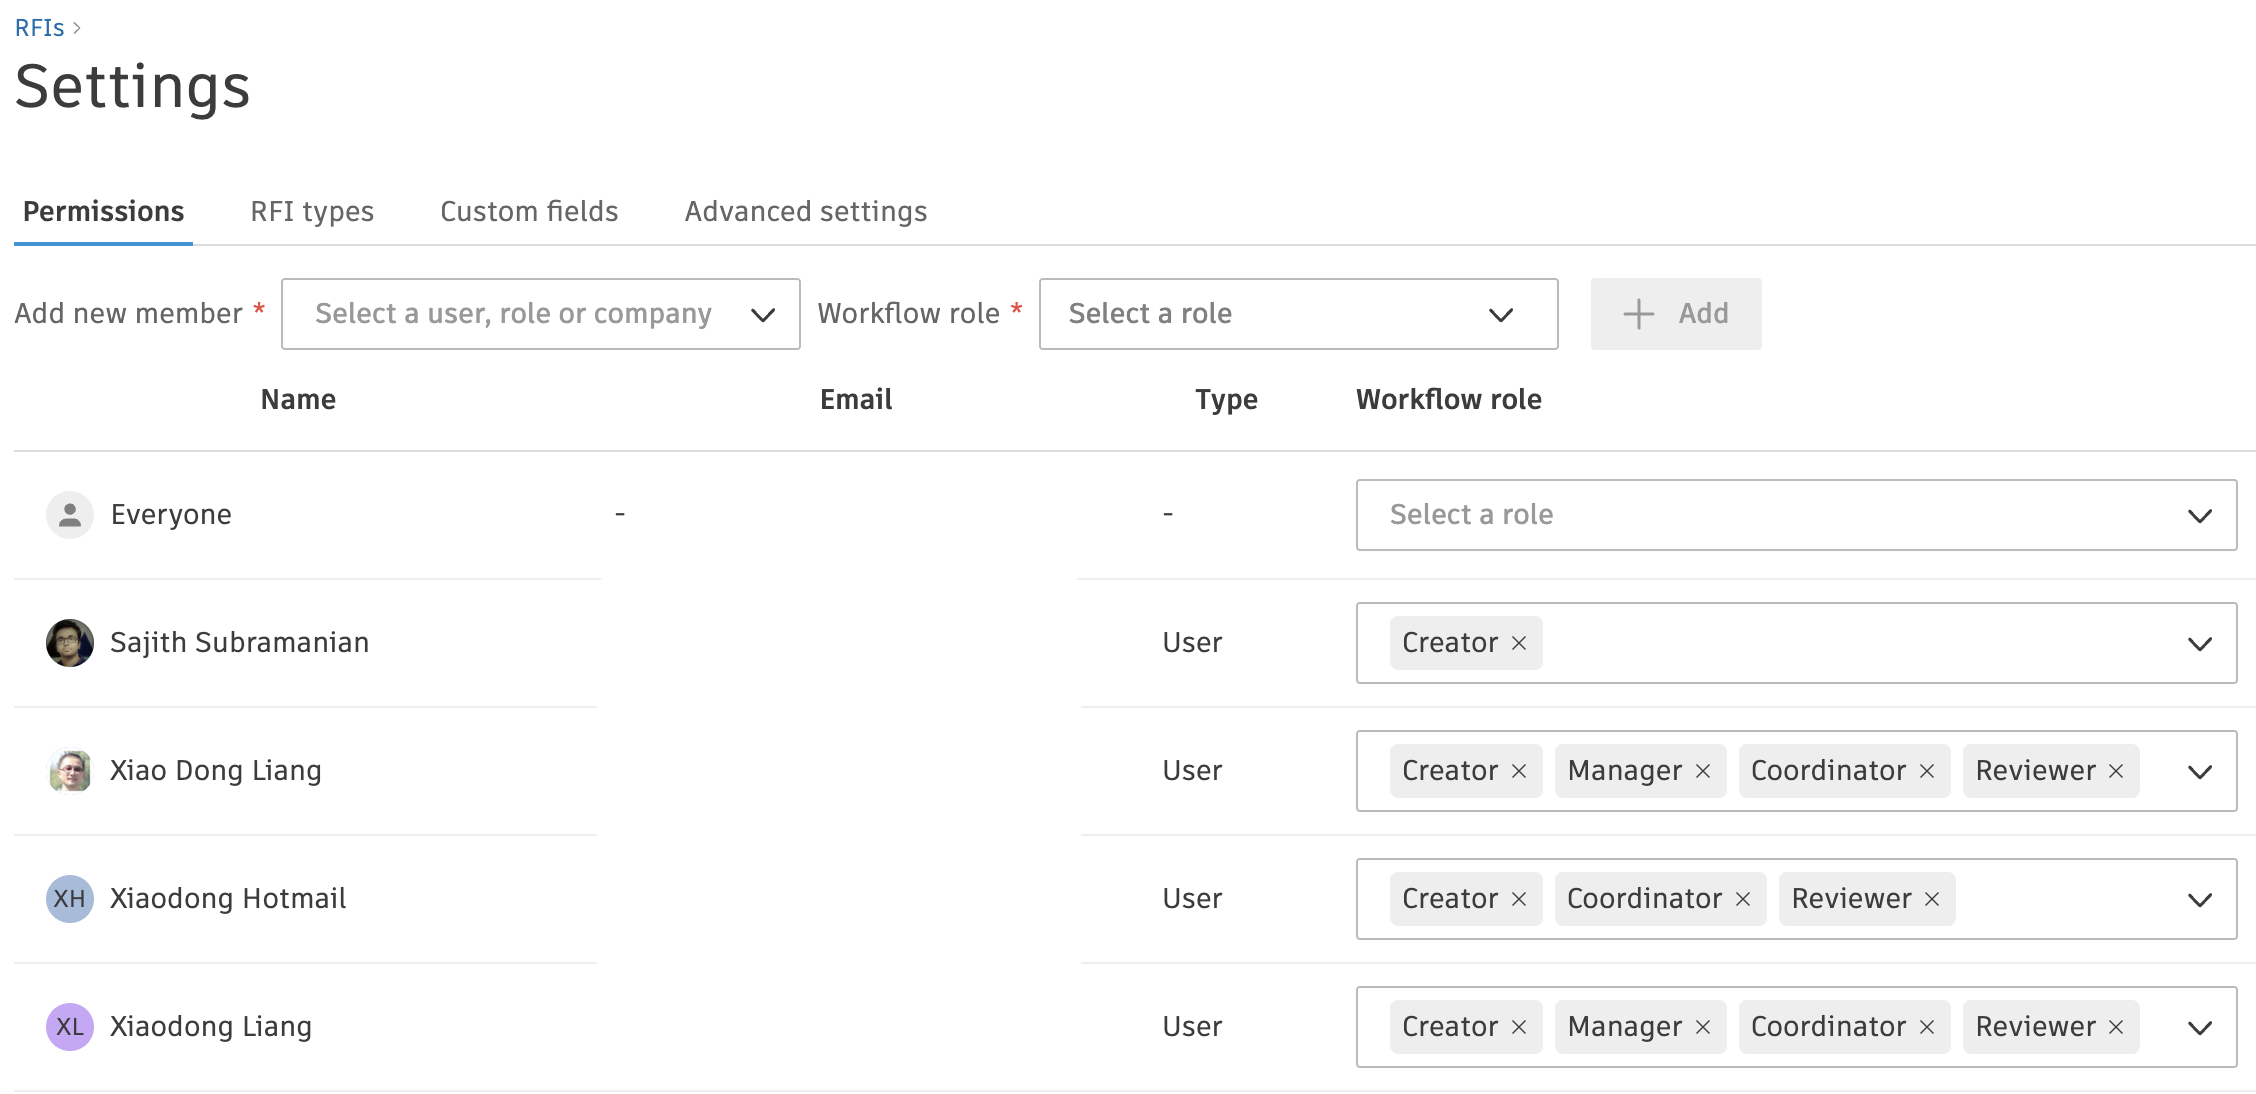
Task: Open the Custom fields tab
Action: click(528, 211)
